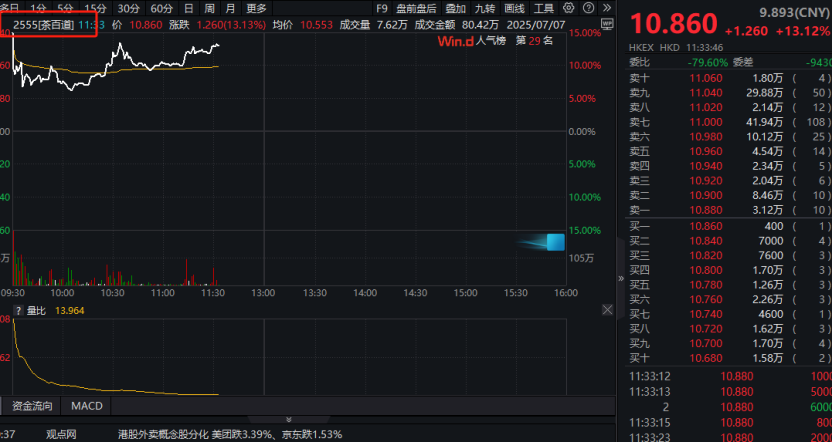Viewport: 832px width, 442px height.
Task: Activate the 画线 drawing tool
Action: [515, 9]
